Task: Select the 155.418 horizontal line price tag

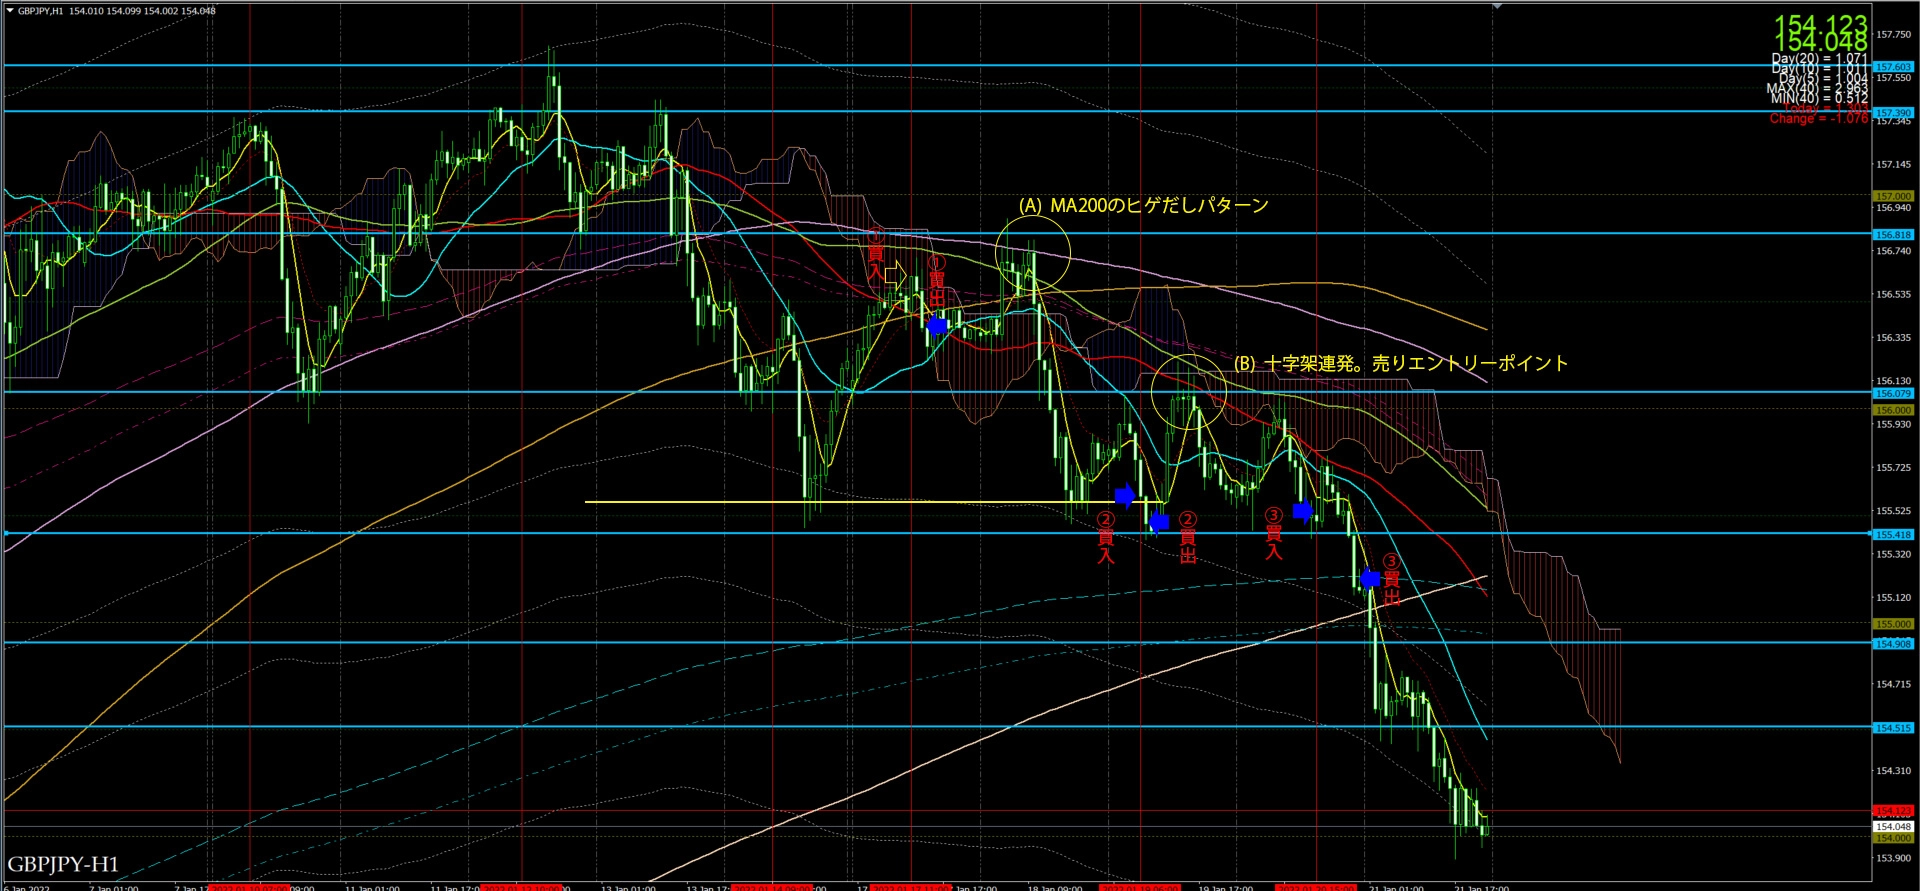Action: [x=1893, y=535]
